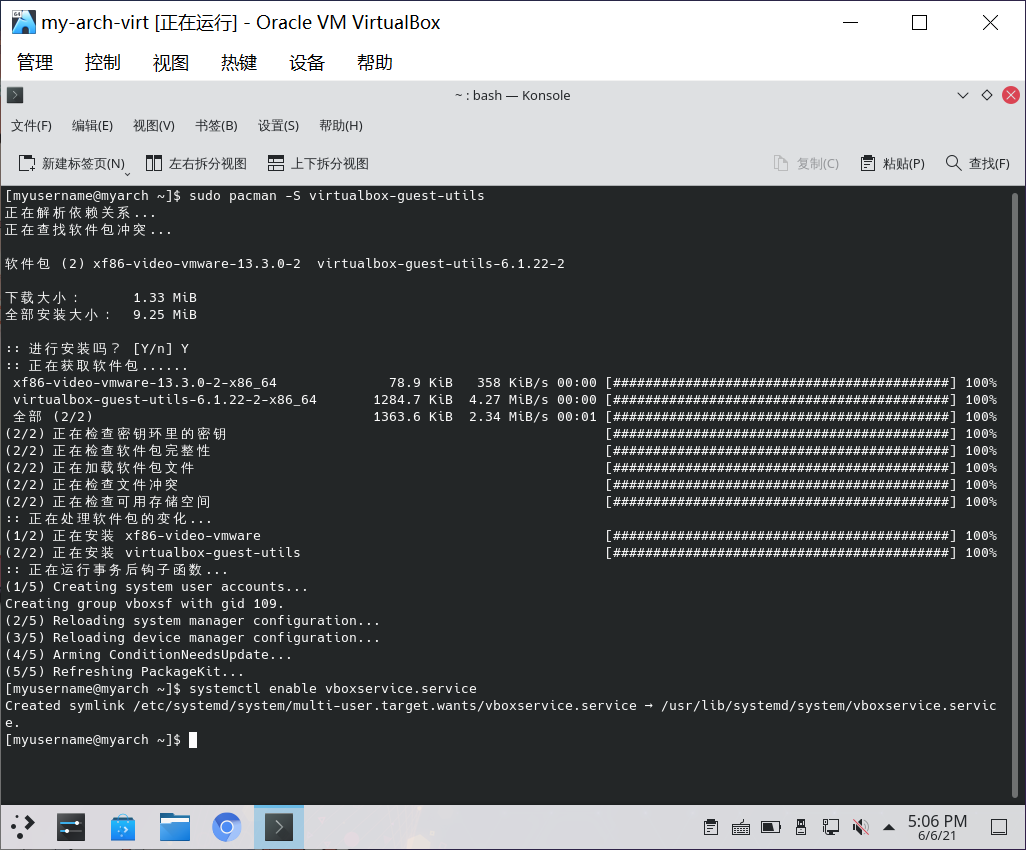Unmute audio via the muted speaker icon
The width and height of the screenshot is (1026, 850).
(x=860, y=827)
